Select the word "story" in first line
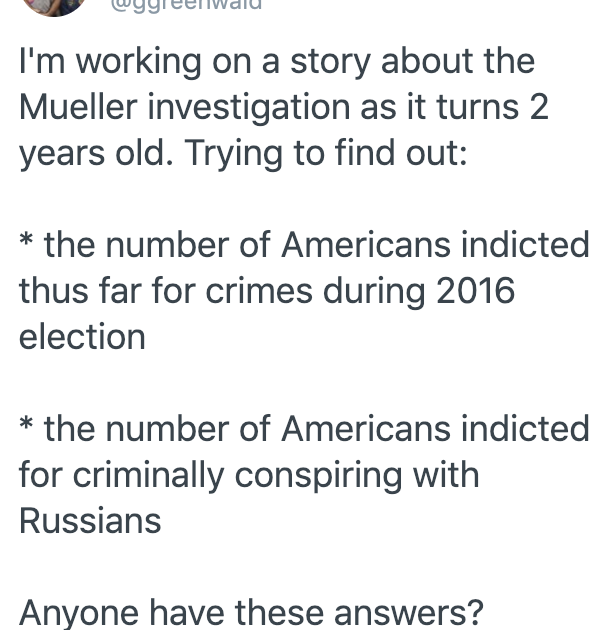612x630 pixels. [330, 63]
